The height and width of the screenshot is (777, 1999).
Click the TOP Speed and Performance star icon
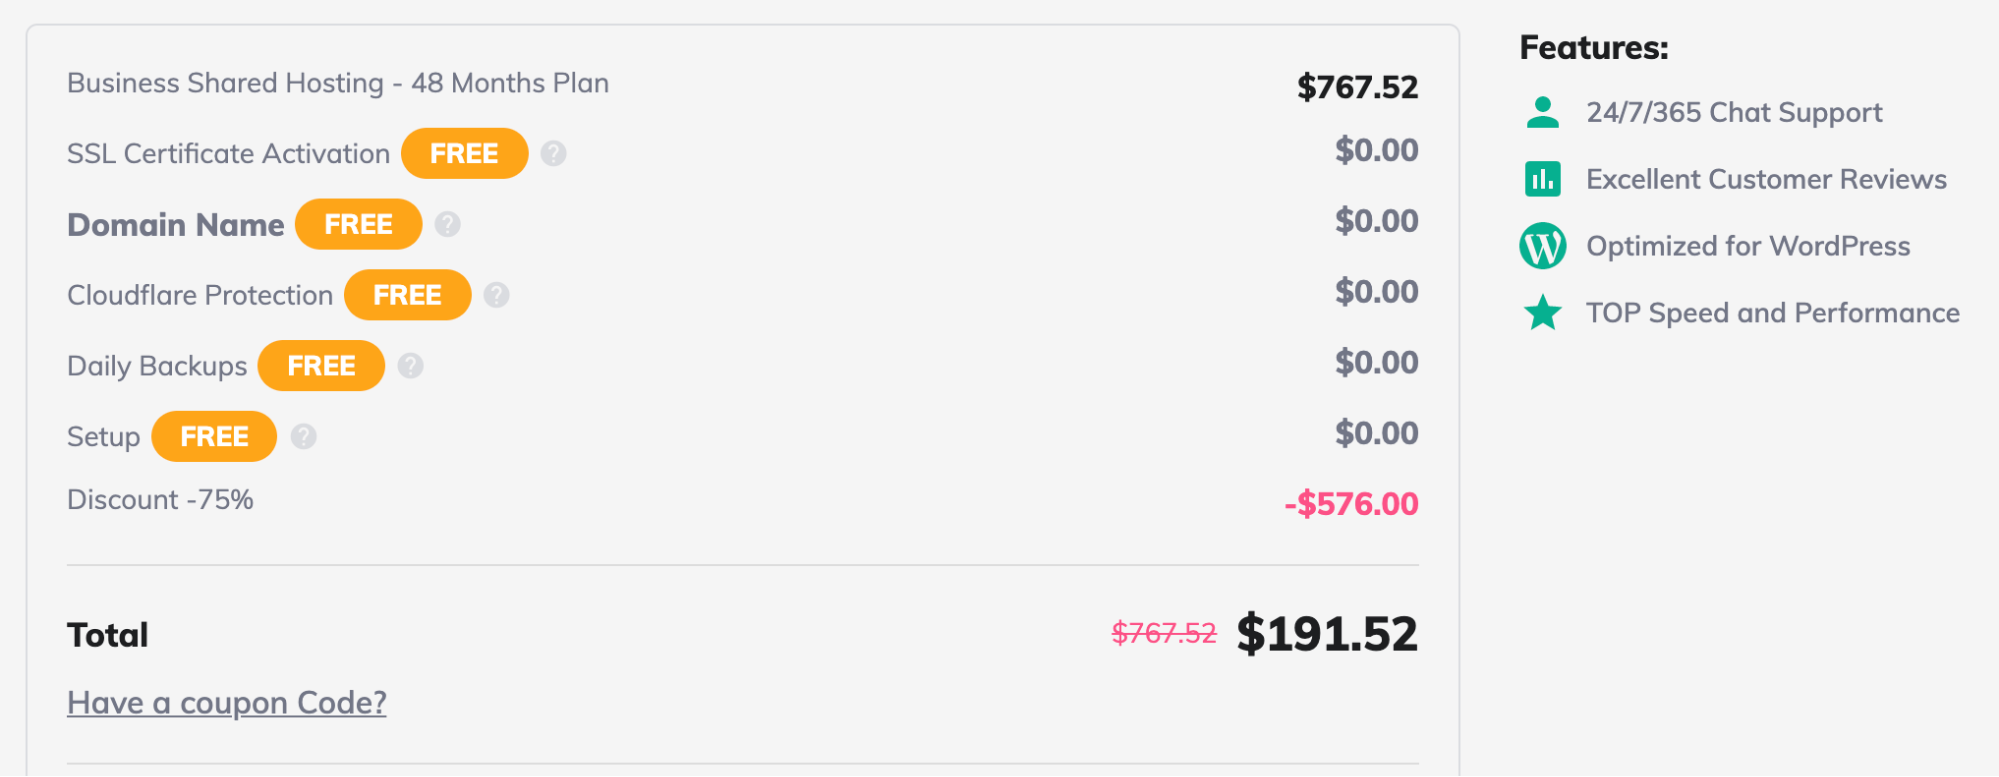tap(1541, 312)
